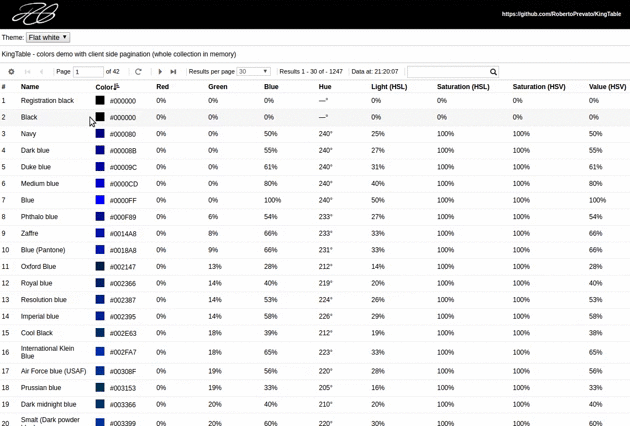This screenshot has width=630, height=426.
Task: Click hex code #00308F
Action: [x=123, y=371]
